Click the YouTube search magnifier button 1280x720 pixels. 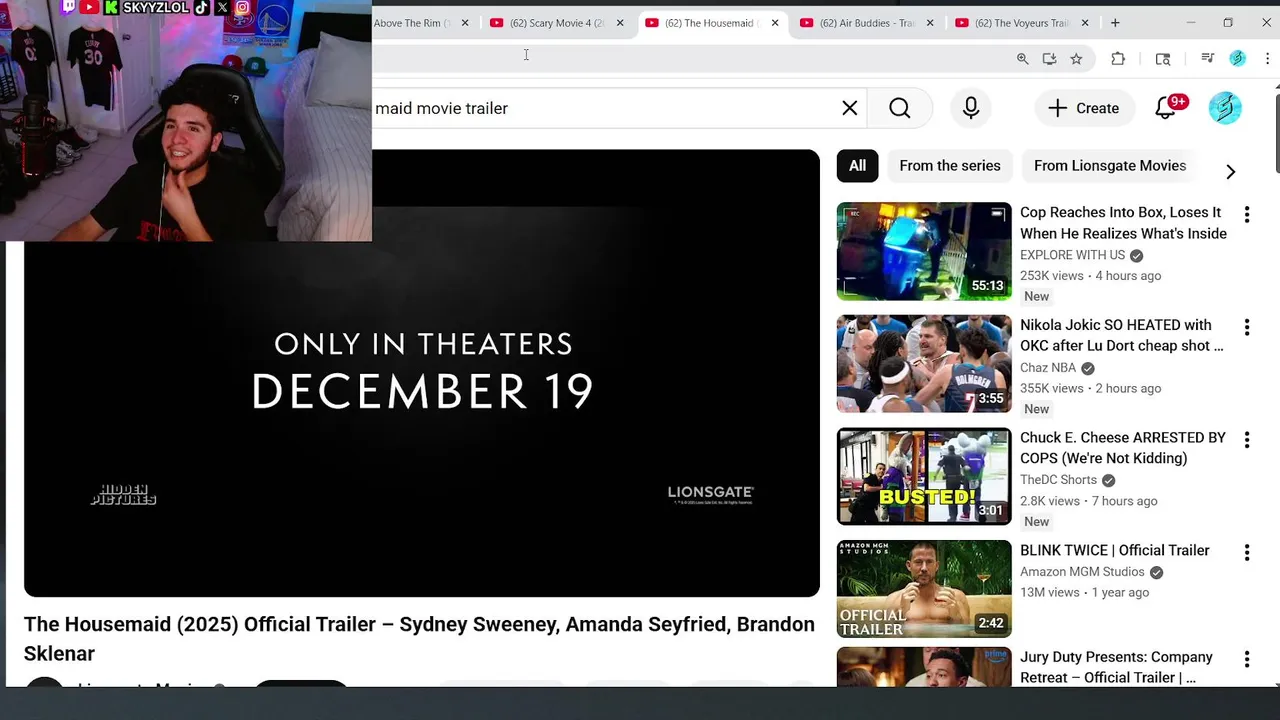click(x=900, y=108)
